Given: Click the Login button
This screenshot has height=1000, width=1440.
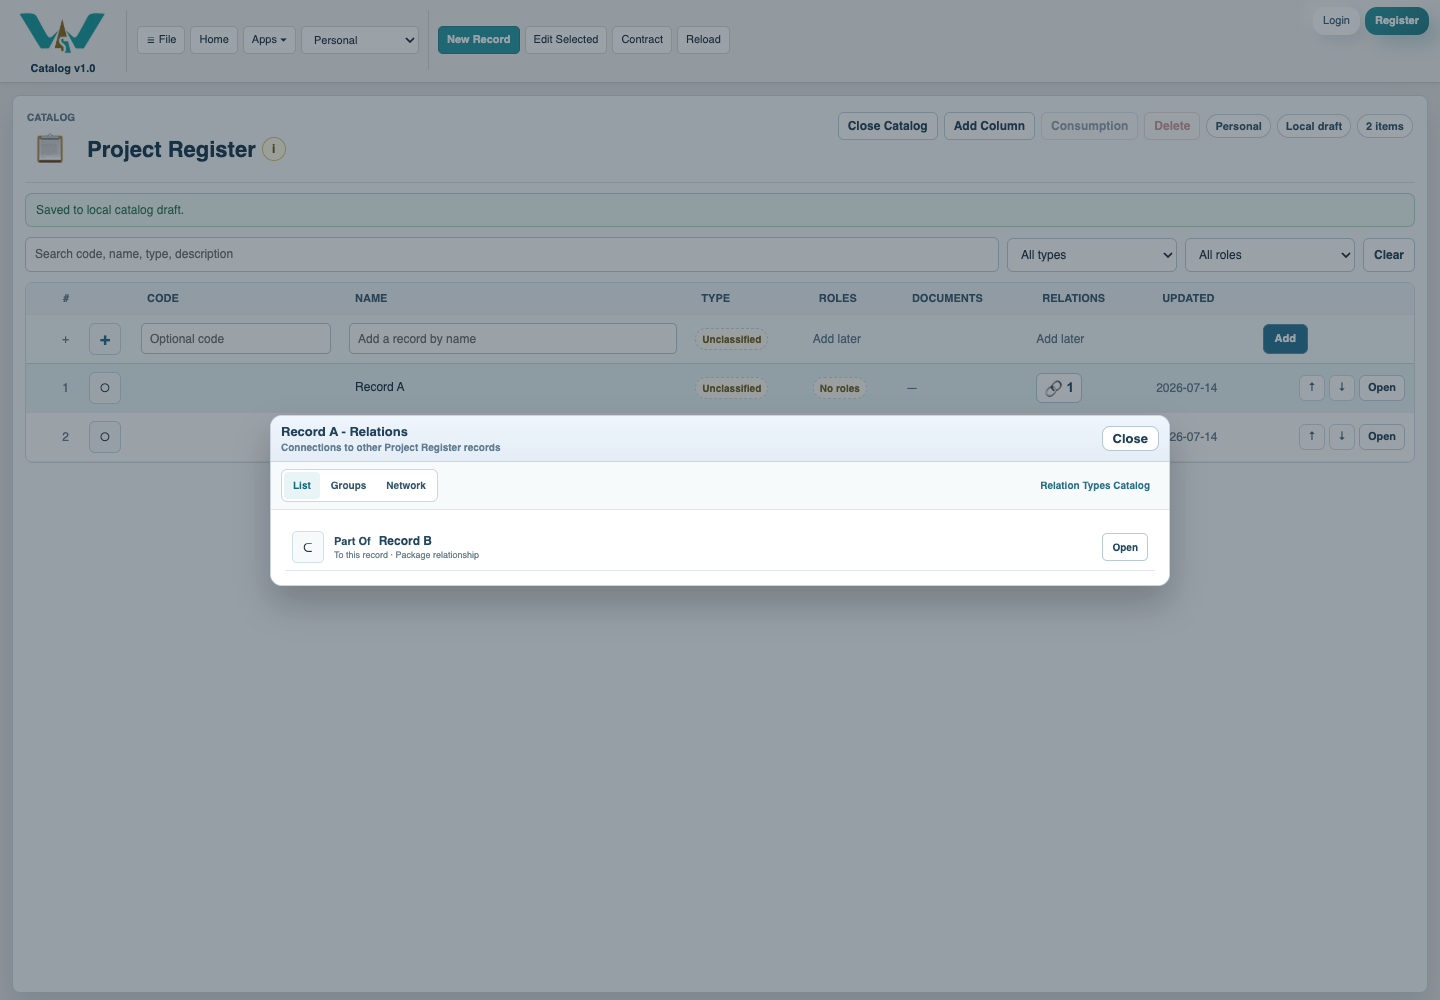Looking at the screenshot, I should (x=1336, y=21).
